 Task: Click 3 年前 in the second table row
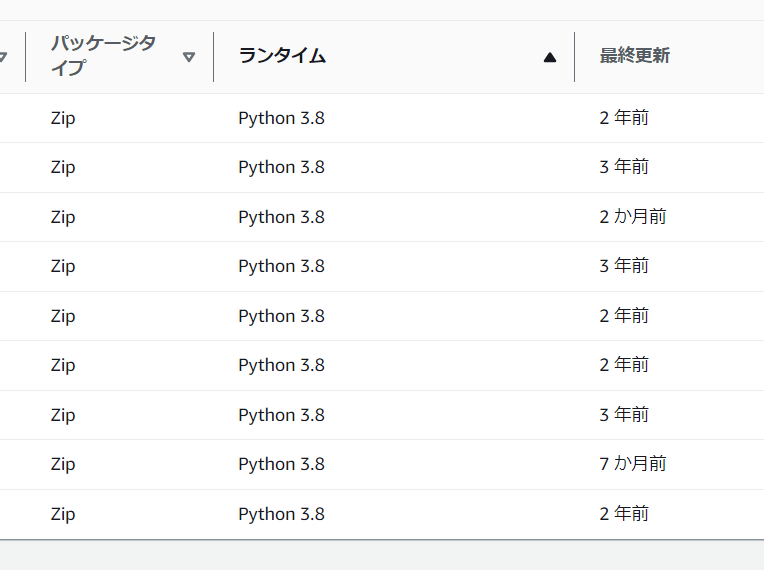click(x=624, y=167)
